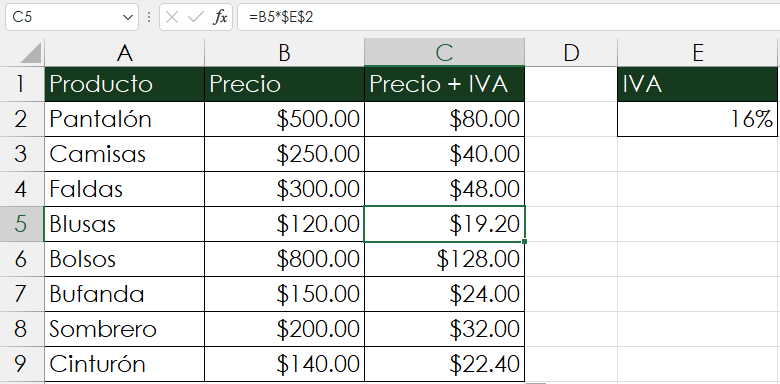Screen dimensions: 780x384
Task: Select column E header
Action: tap(697, 52)
